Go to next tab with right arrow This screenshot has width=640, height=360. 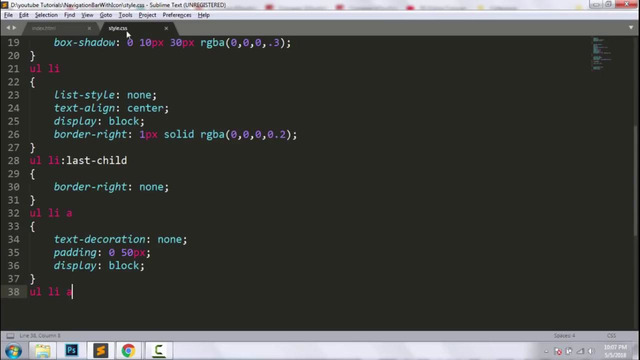coord(14,28)
